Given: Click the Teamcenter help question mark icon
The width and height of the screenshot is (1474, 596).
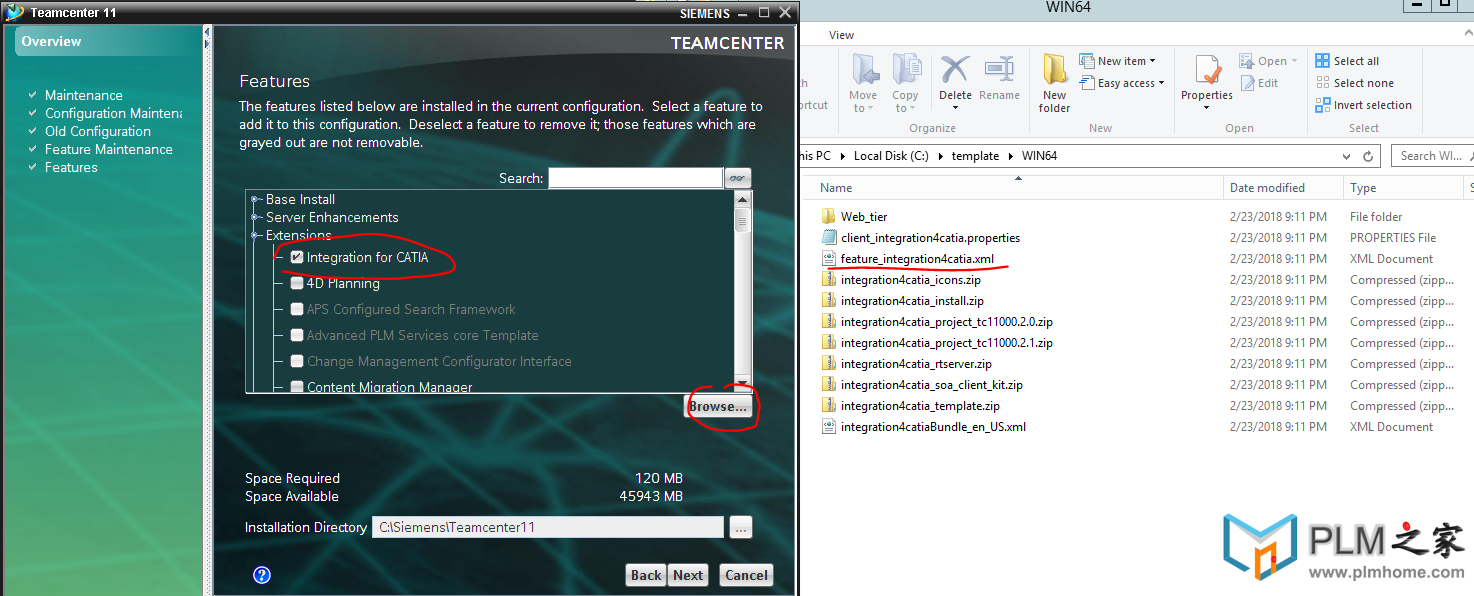Looking at the screenshot, I should 262,575.
